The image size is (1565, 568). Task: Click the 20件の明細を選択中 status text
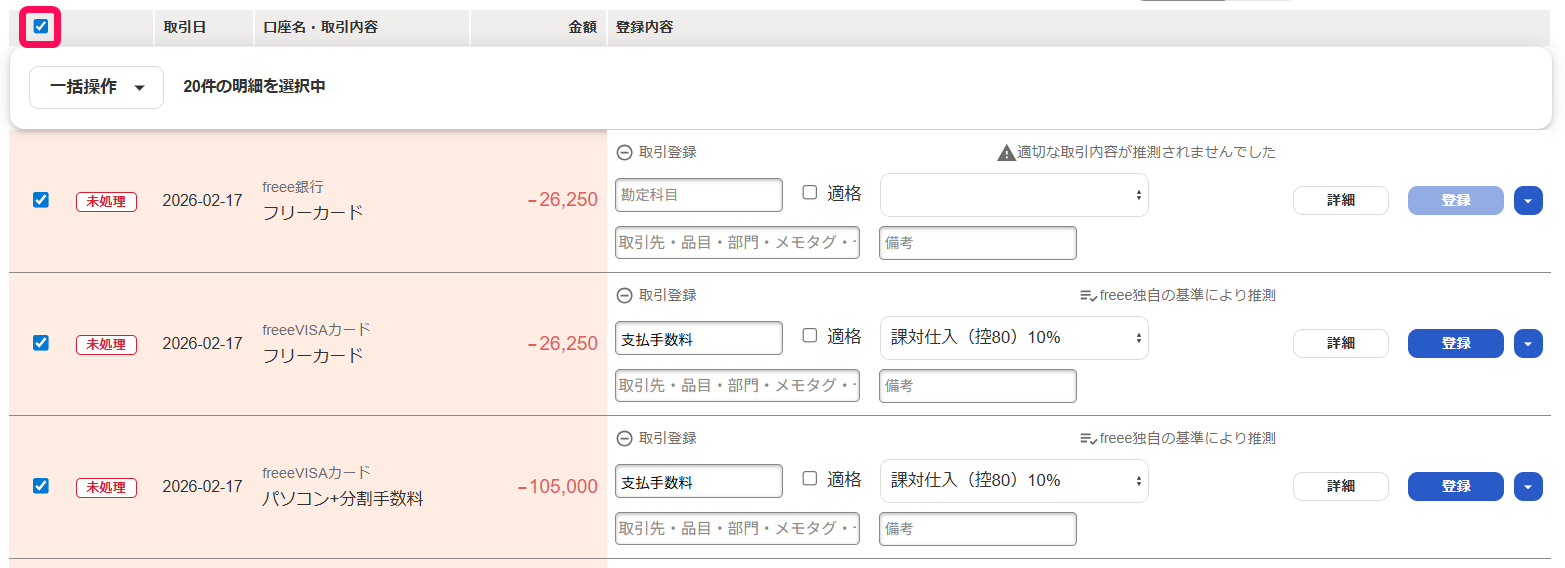pos(254,87)
